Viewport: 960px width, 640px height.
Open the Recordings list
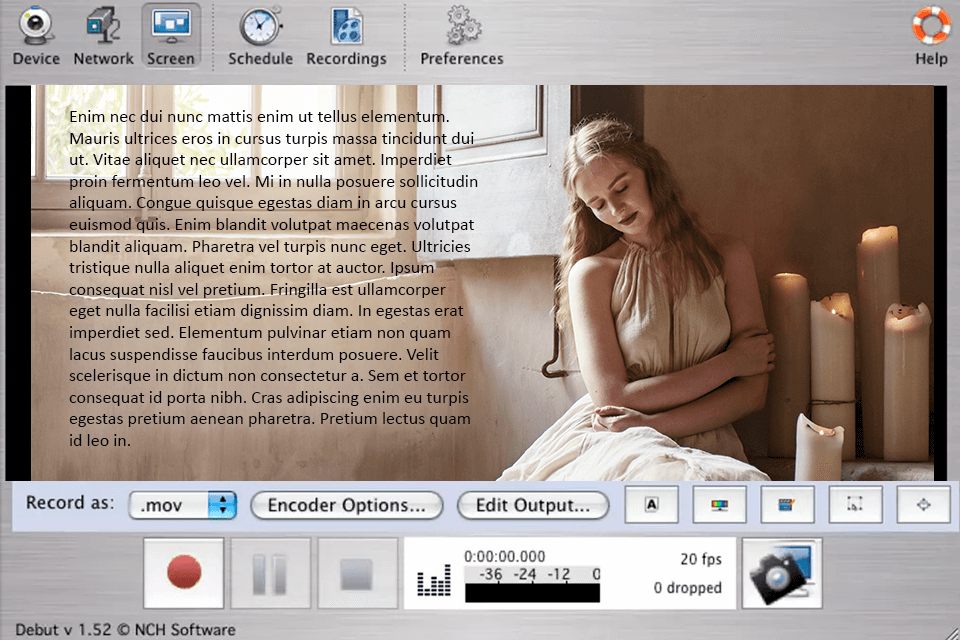tap(347, 37)
